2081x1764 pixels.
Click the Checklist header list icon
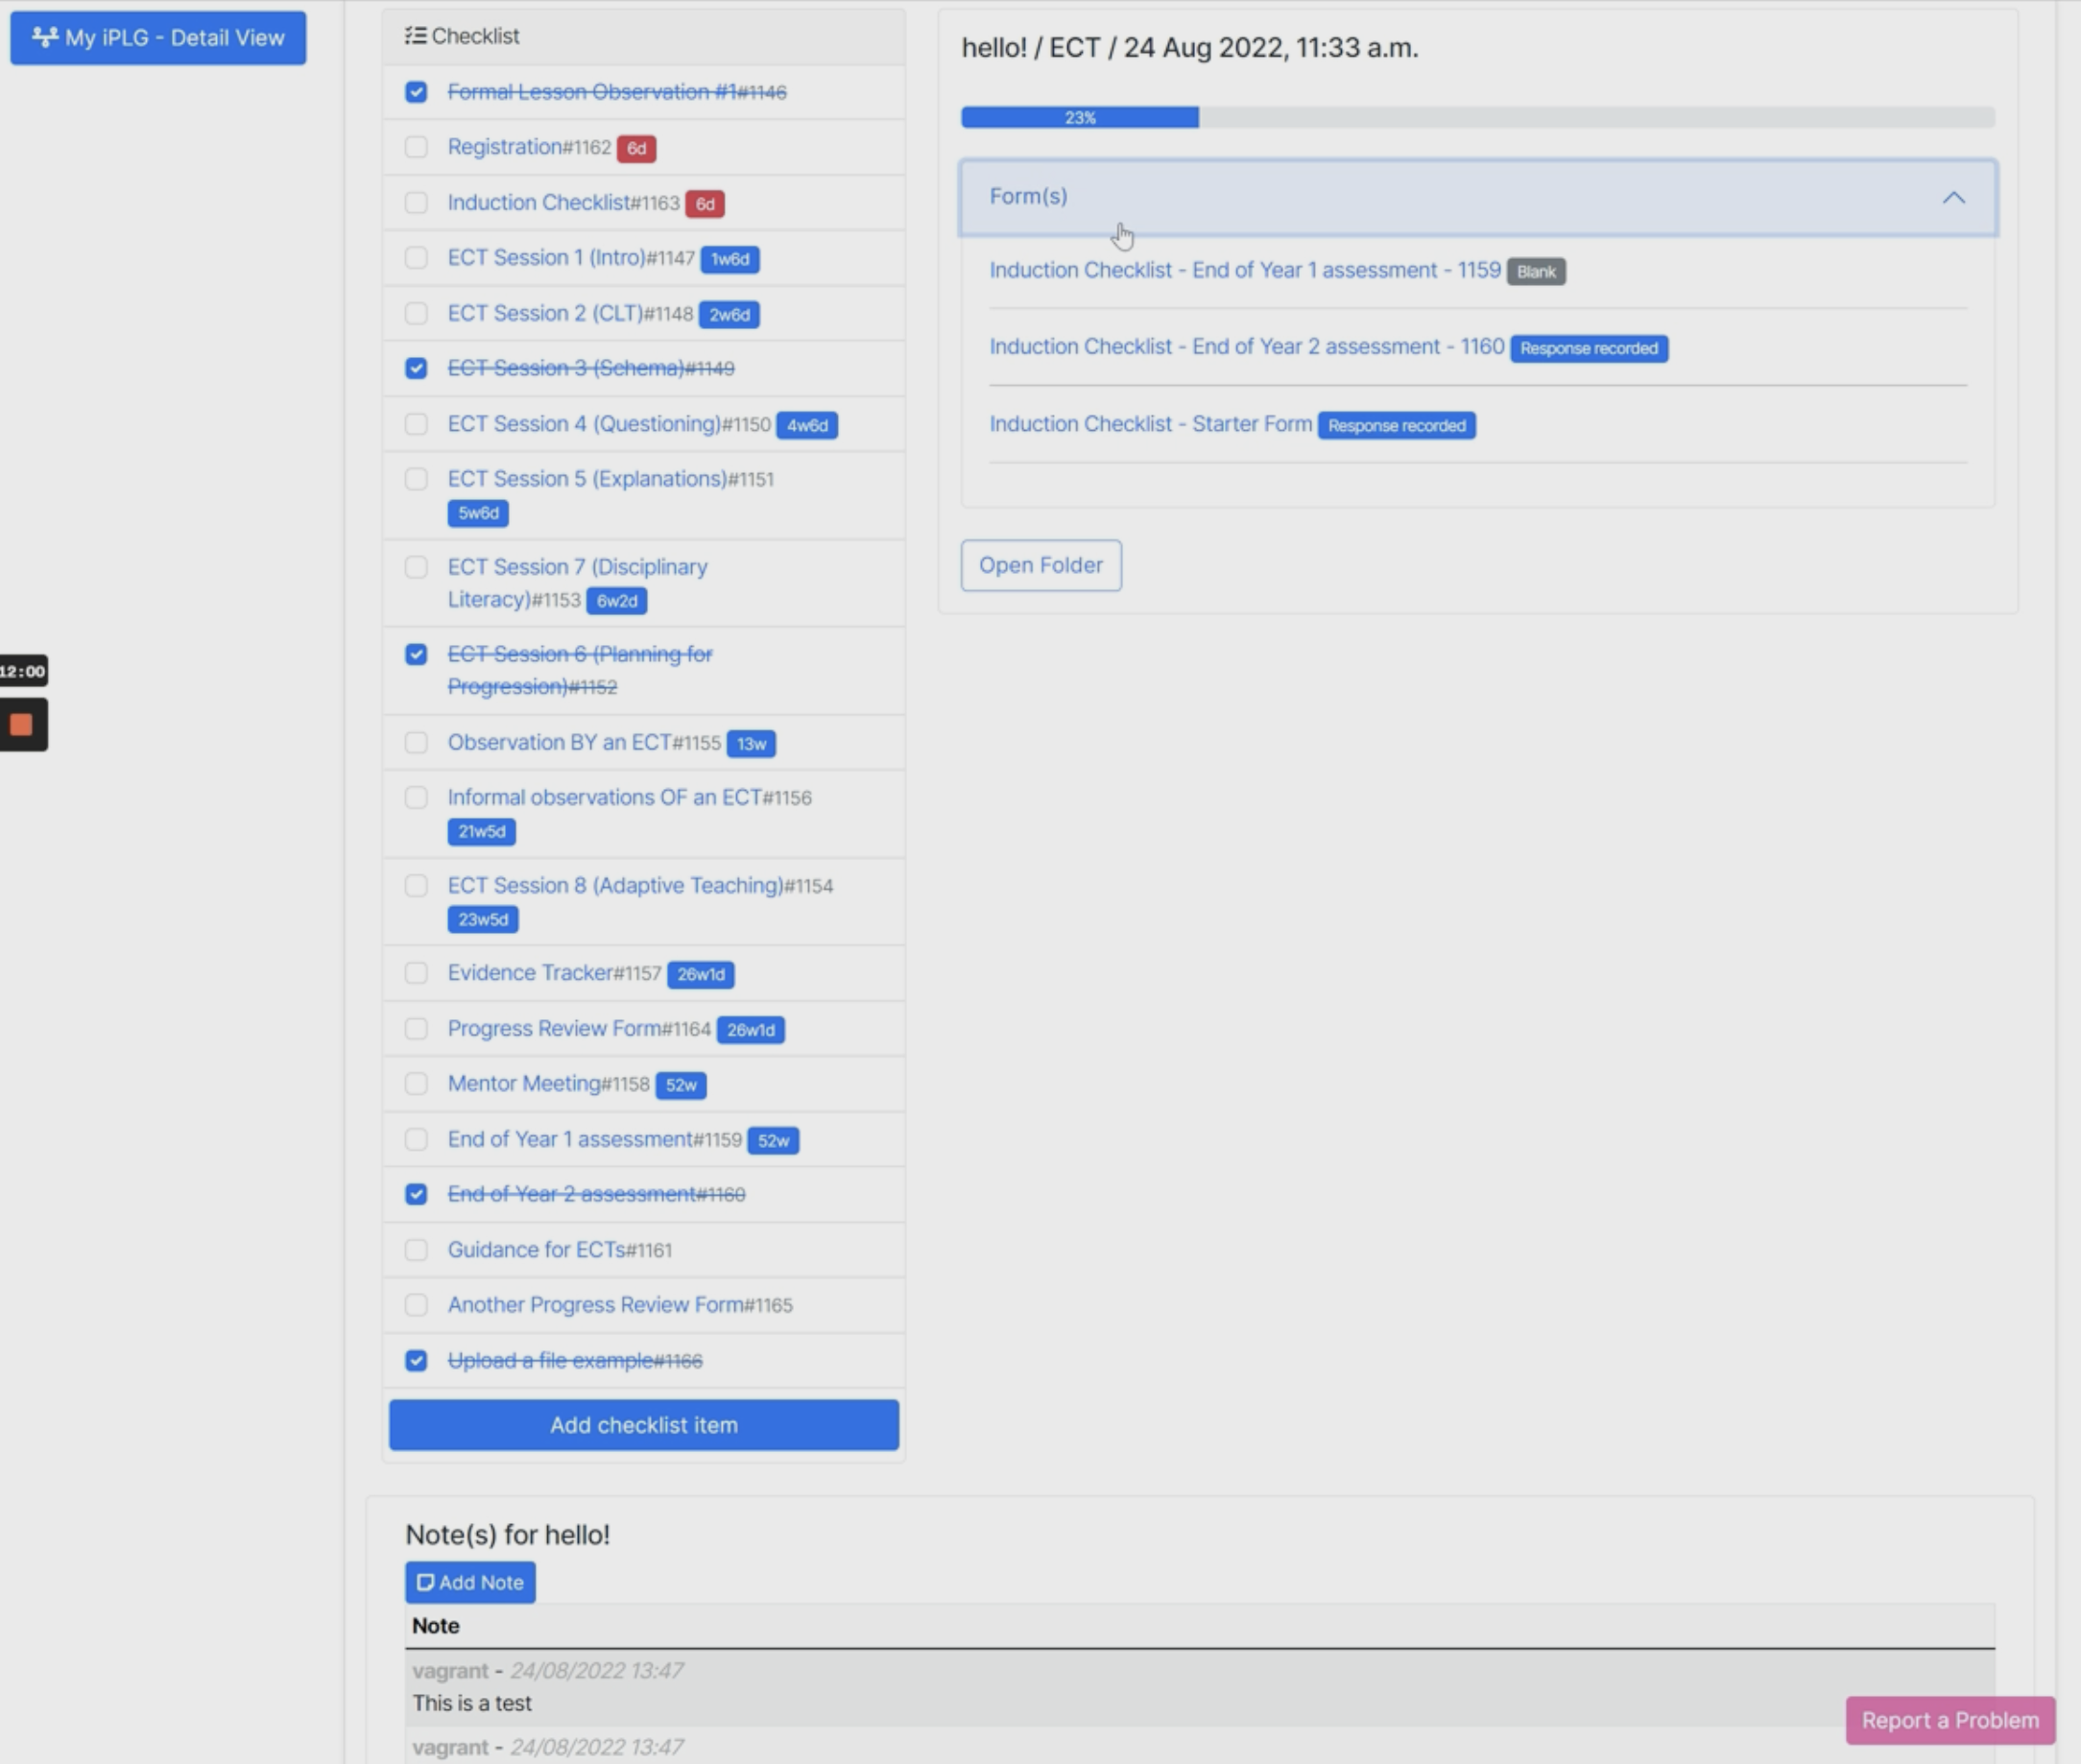pos(415,36)
